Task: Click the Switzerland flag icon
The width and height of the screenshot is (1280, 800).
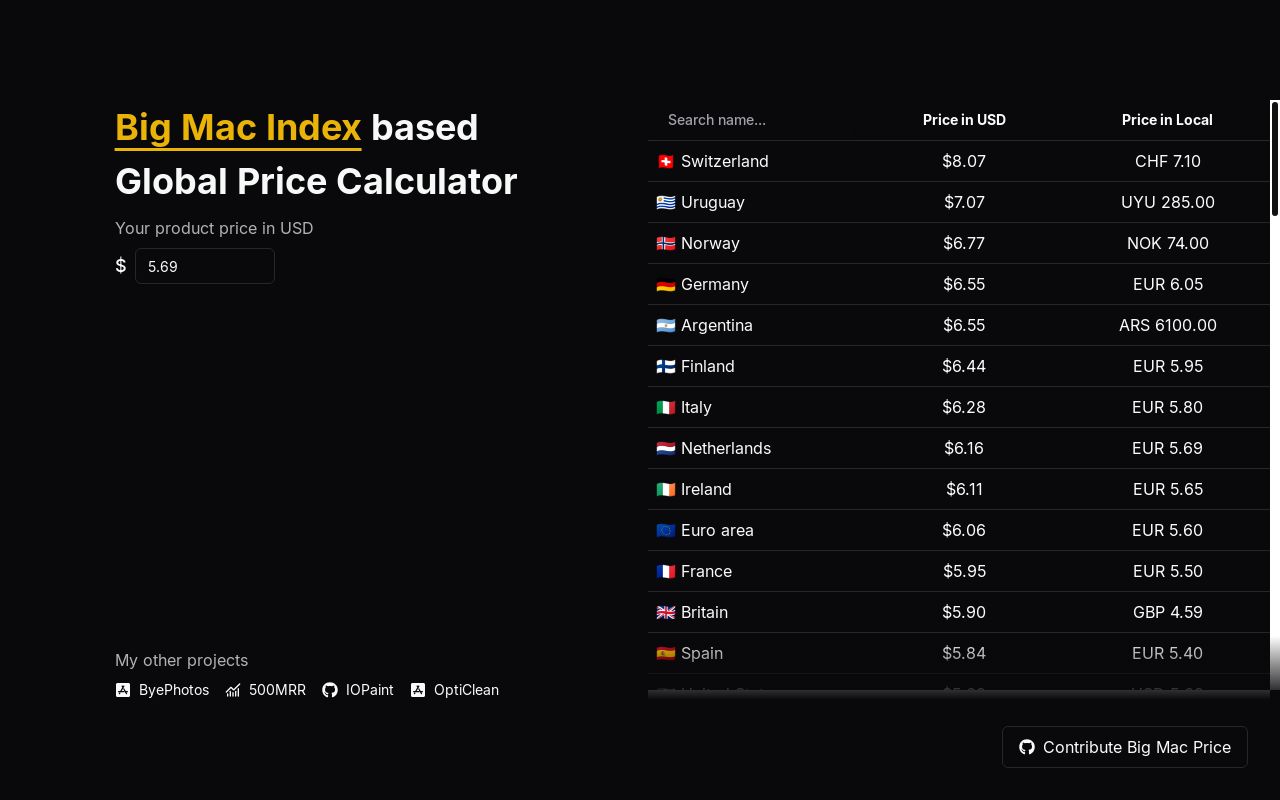Action: point(666,161)
